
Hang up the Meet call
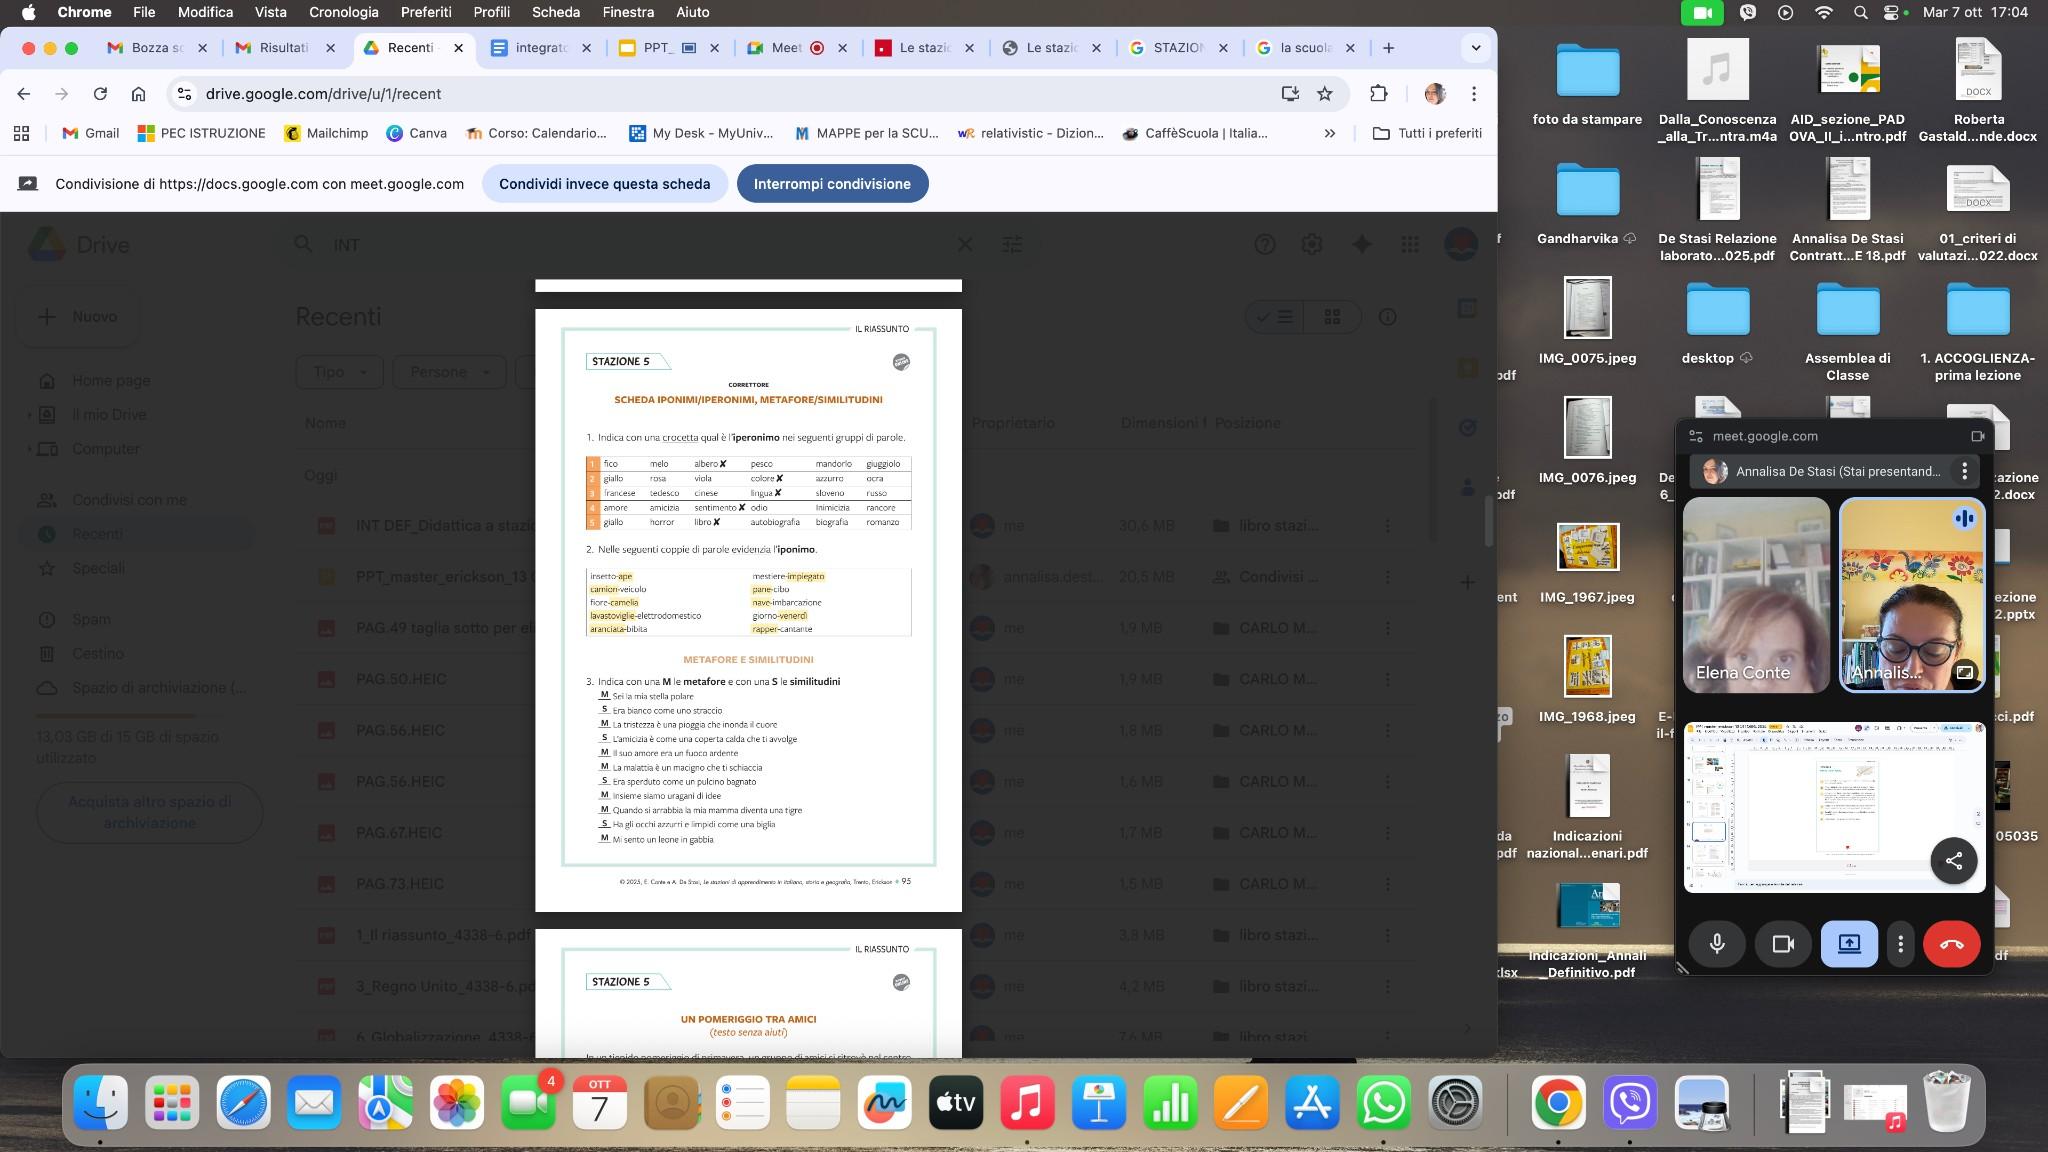(1951, 944)
